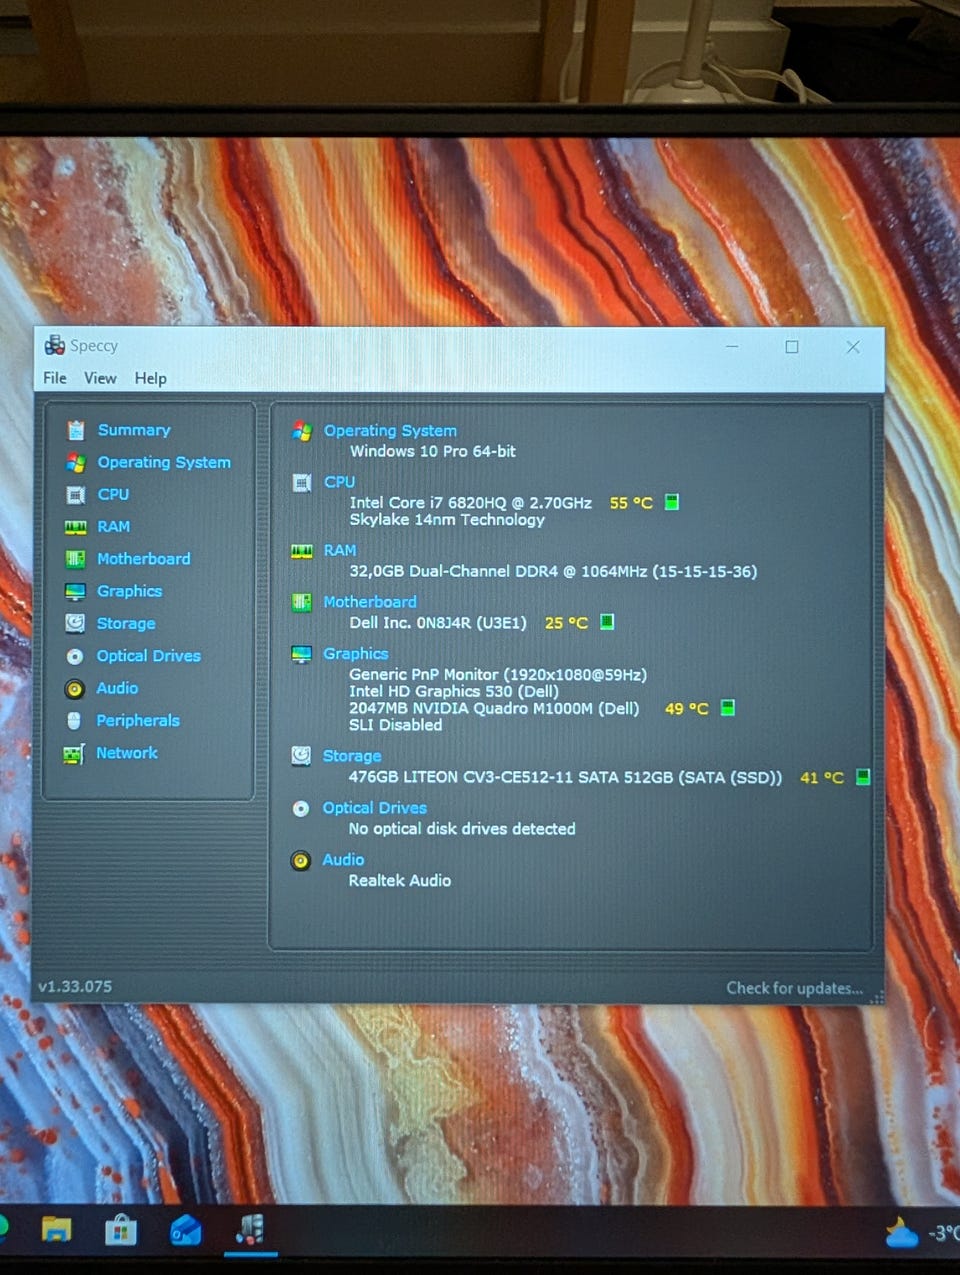This screenshot has height=1275, width=960.
Task: Open Microsoft Store from the taskbar
Action: pyautogui.click(x=121, y=1230)
